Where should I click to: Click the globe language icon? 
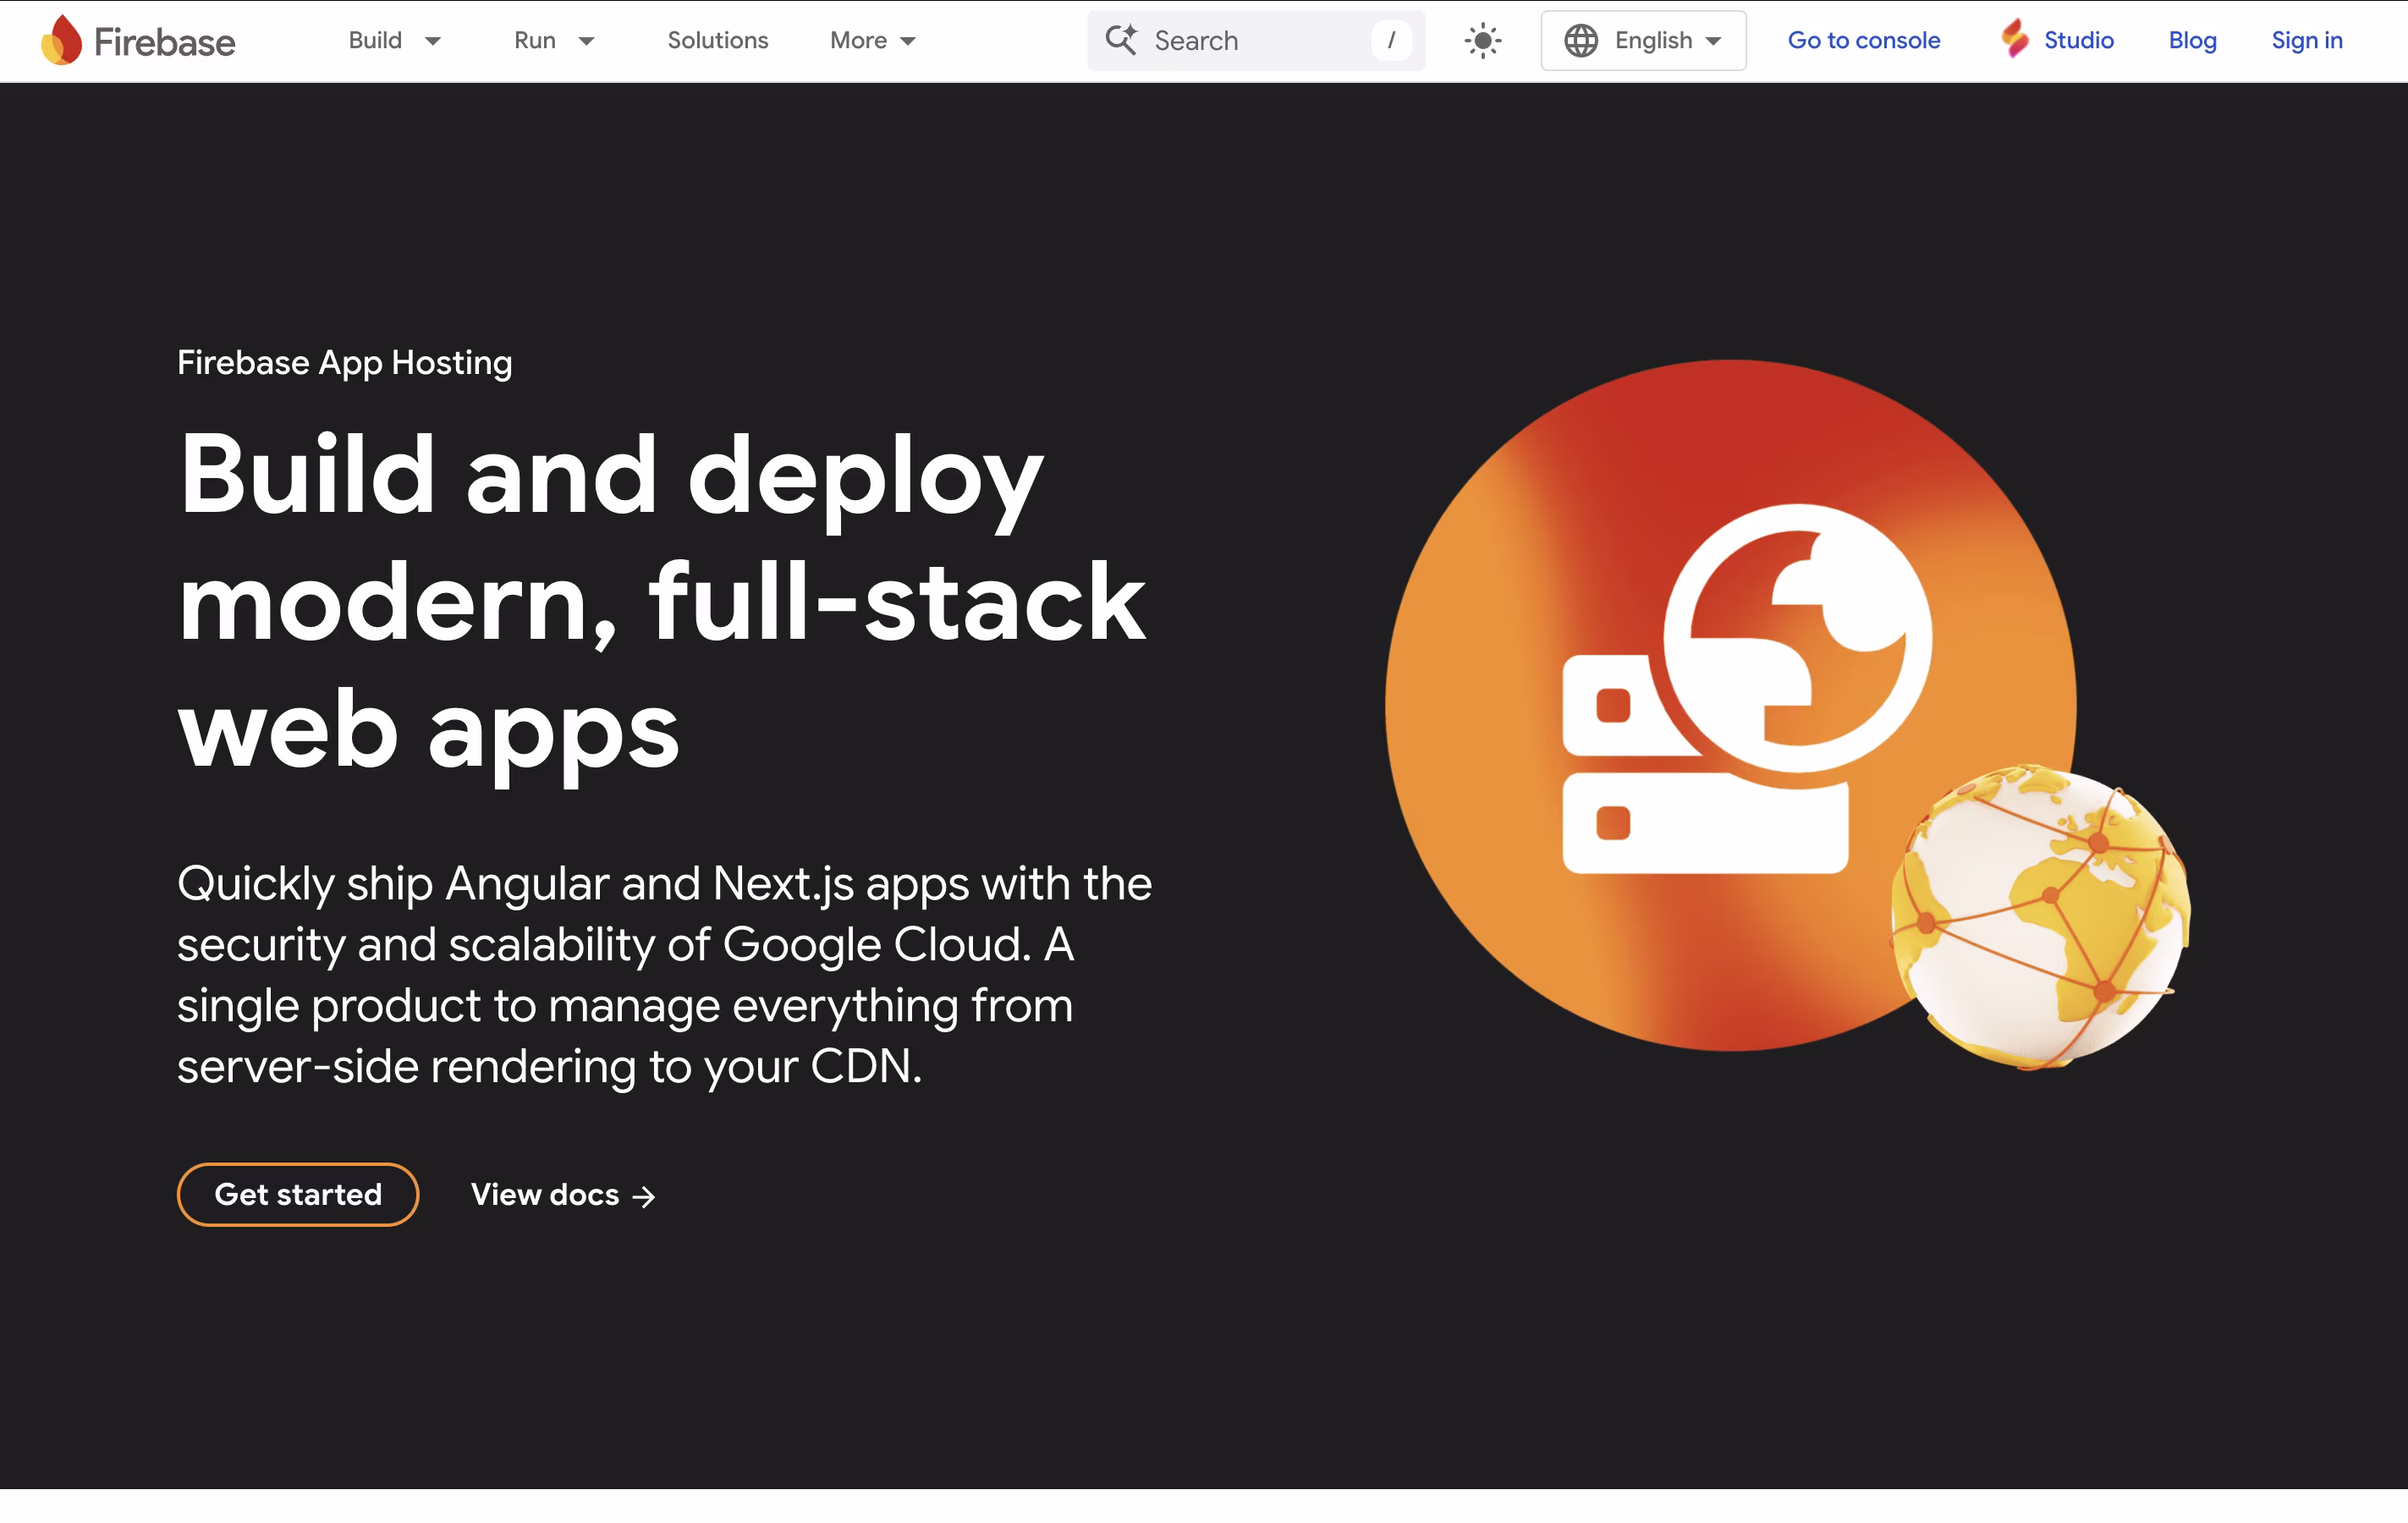[1580, 41]
